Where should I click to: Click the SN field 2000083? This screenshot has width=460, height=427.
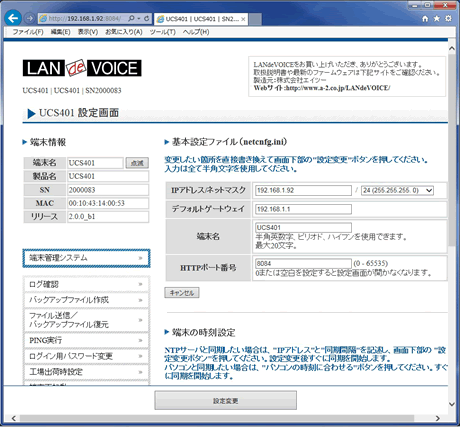pos(108,190)
